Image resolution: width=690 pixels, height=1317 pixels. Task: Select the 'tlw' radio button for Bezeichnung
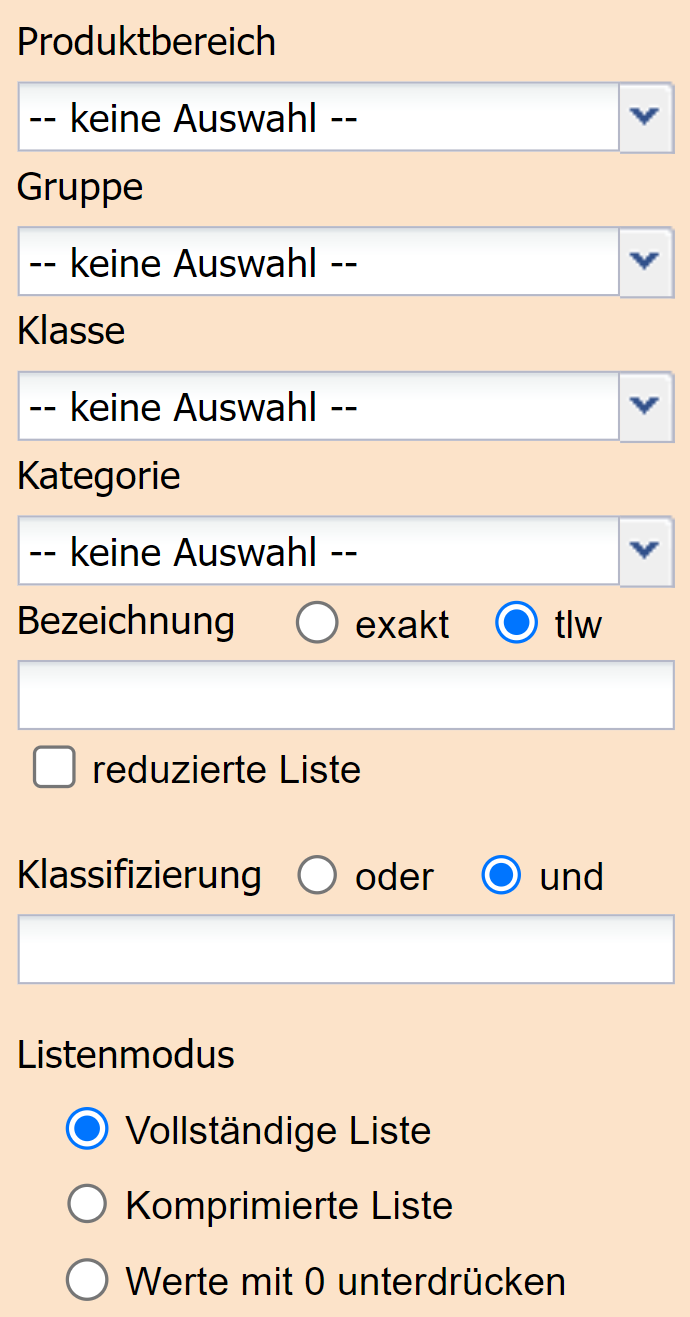[x=517, y=623]
